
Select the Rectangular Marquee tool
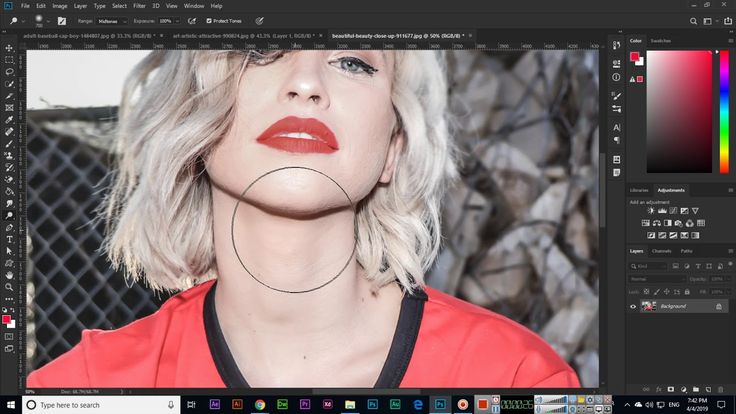[9, 60]
